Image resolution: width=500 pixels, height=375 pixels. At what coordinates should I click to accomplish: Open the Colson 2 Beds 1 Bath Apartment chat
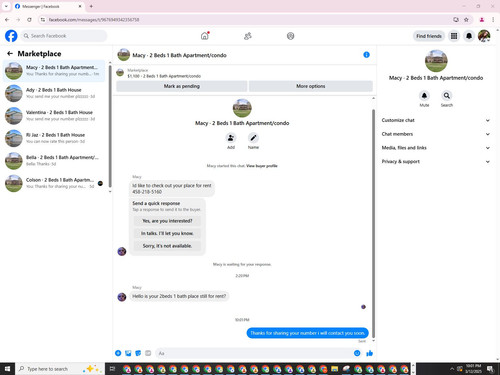pos(54,183)
